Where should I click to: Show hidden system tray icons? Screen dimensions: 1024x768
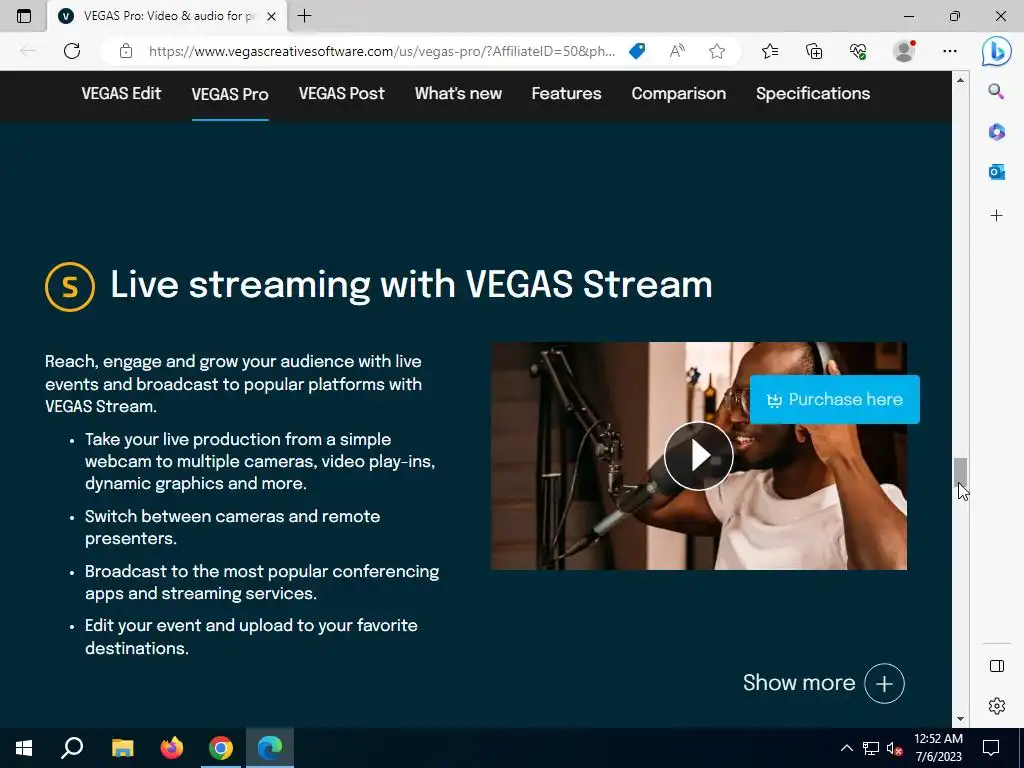point(846,748)
